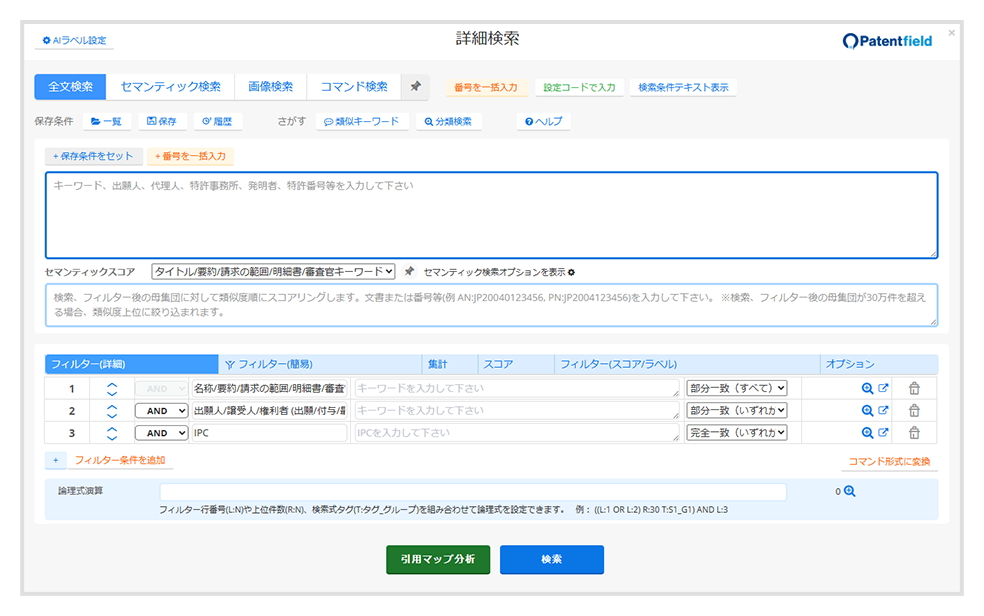Reorder row 3 using up-down arrows
This screenshot has height=616, width=984.
pos(112,433)
